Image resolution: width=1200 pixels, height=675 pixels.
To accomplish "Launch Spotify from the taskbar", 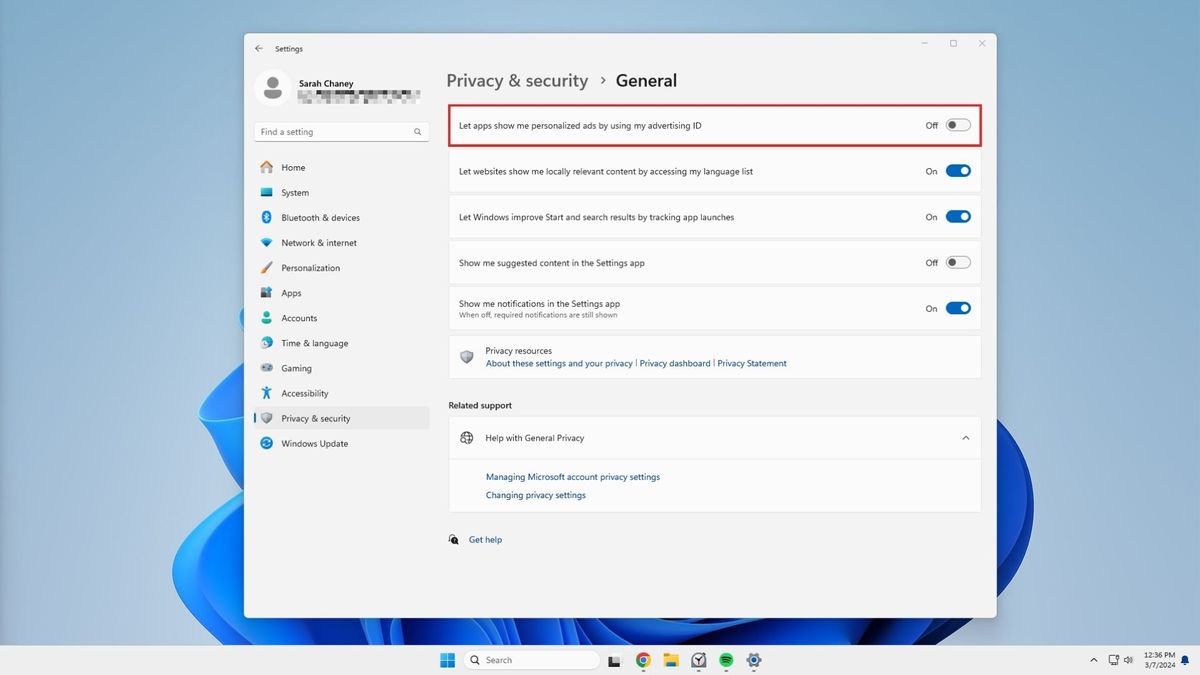I will 726,660.
